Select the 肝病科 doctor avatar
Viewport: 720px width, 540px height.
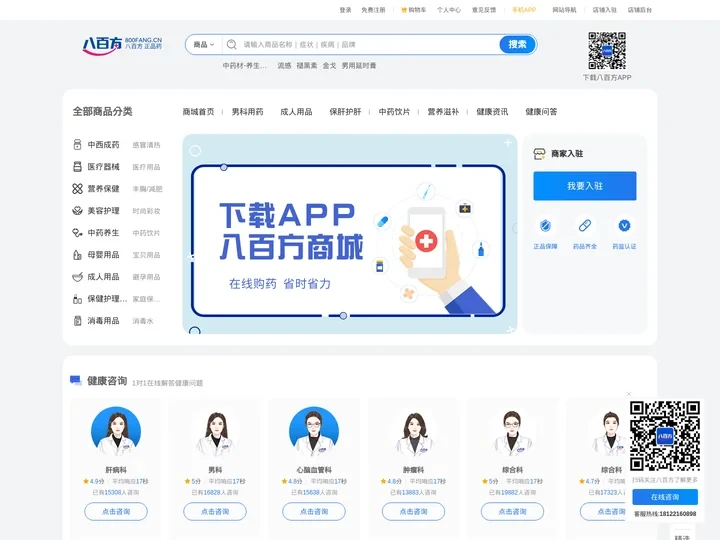tap(116, 432)
